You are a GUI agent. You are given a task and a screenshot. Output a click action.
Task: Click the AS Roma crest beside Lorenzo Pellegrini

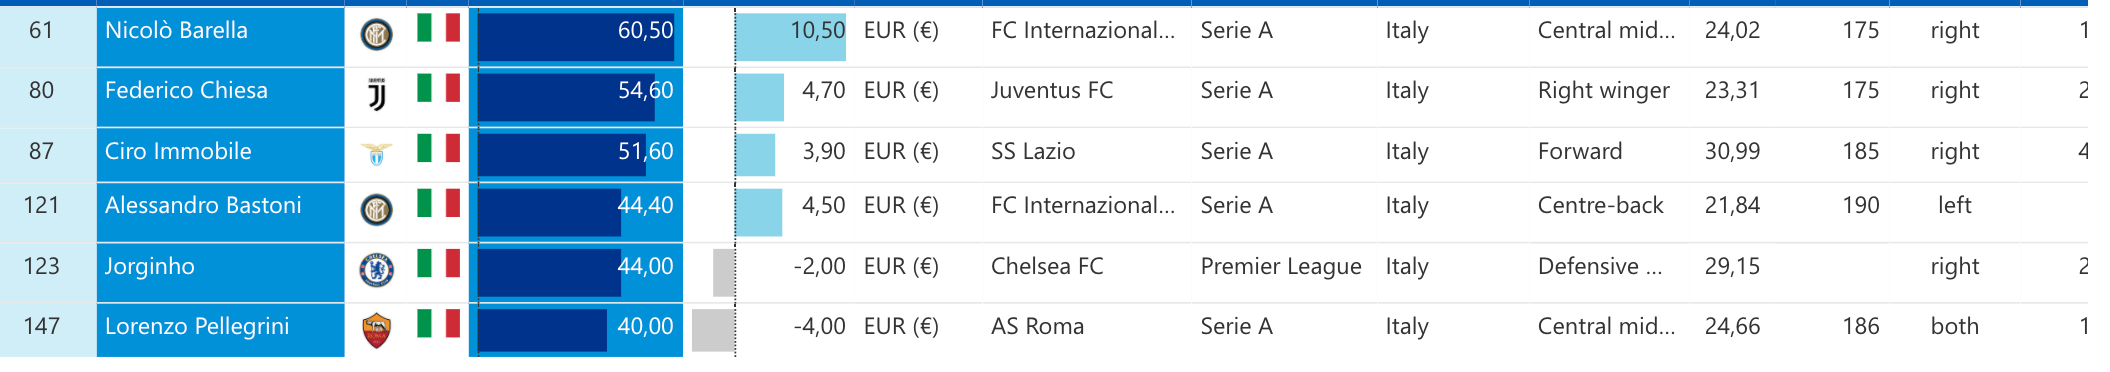pos(376,330)
